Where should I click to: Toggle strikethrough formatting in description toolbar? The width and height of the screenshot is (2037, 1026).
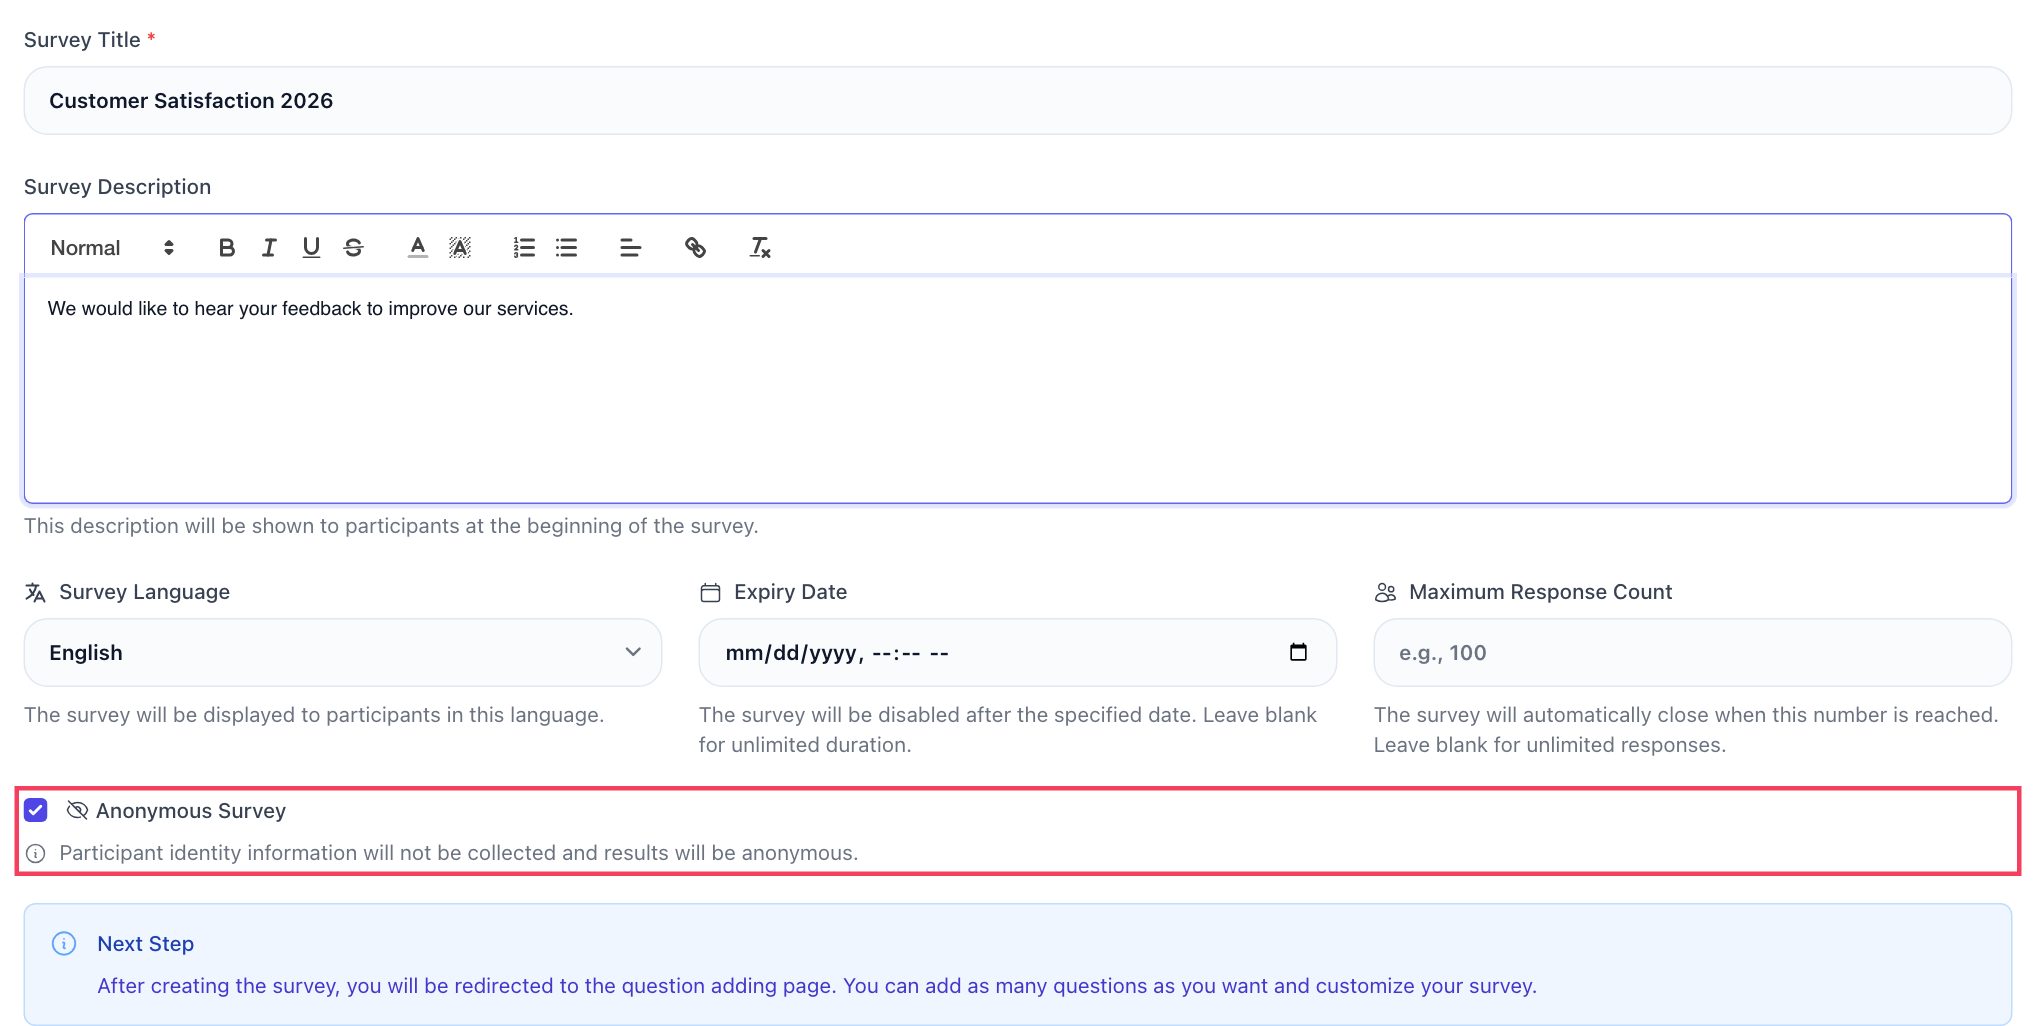(x=353, y=248)
